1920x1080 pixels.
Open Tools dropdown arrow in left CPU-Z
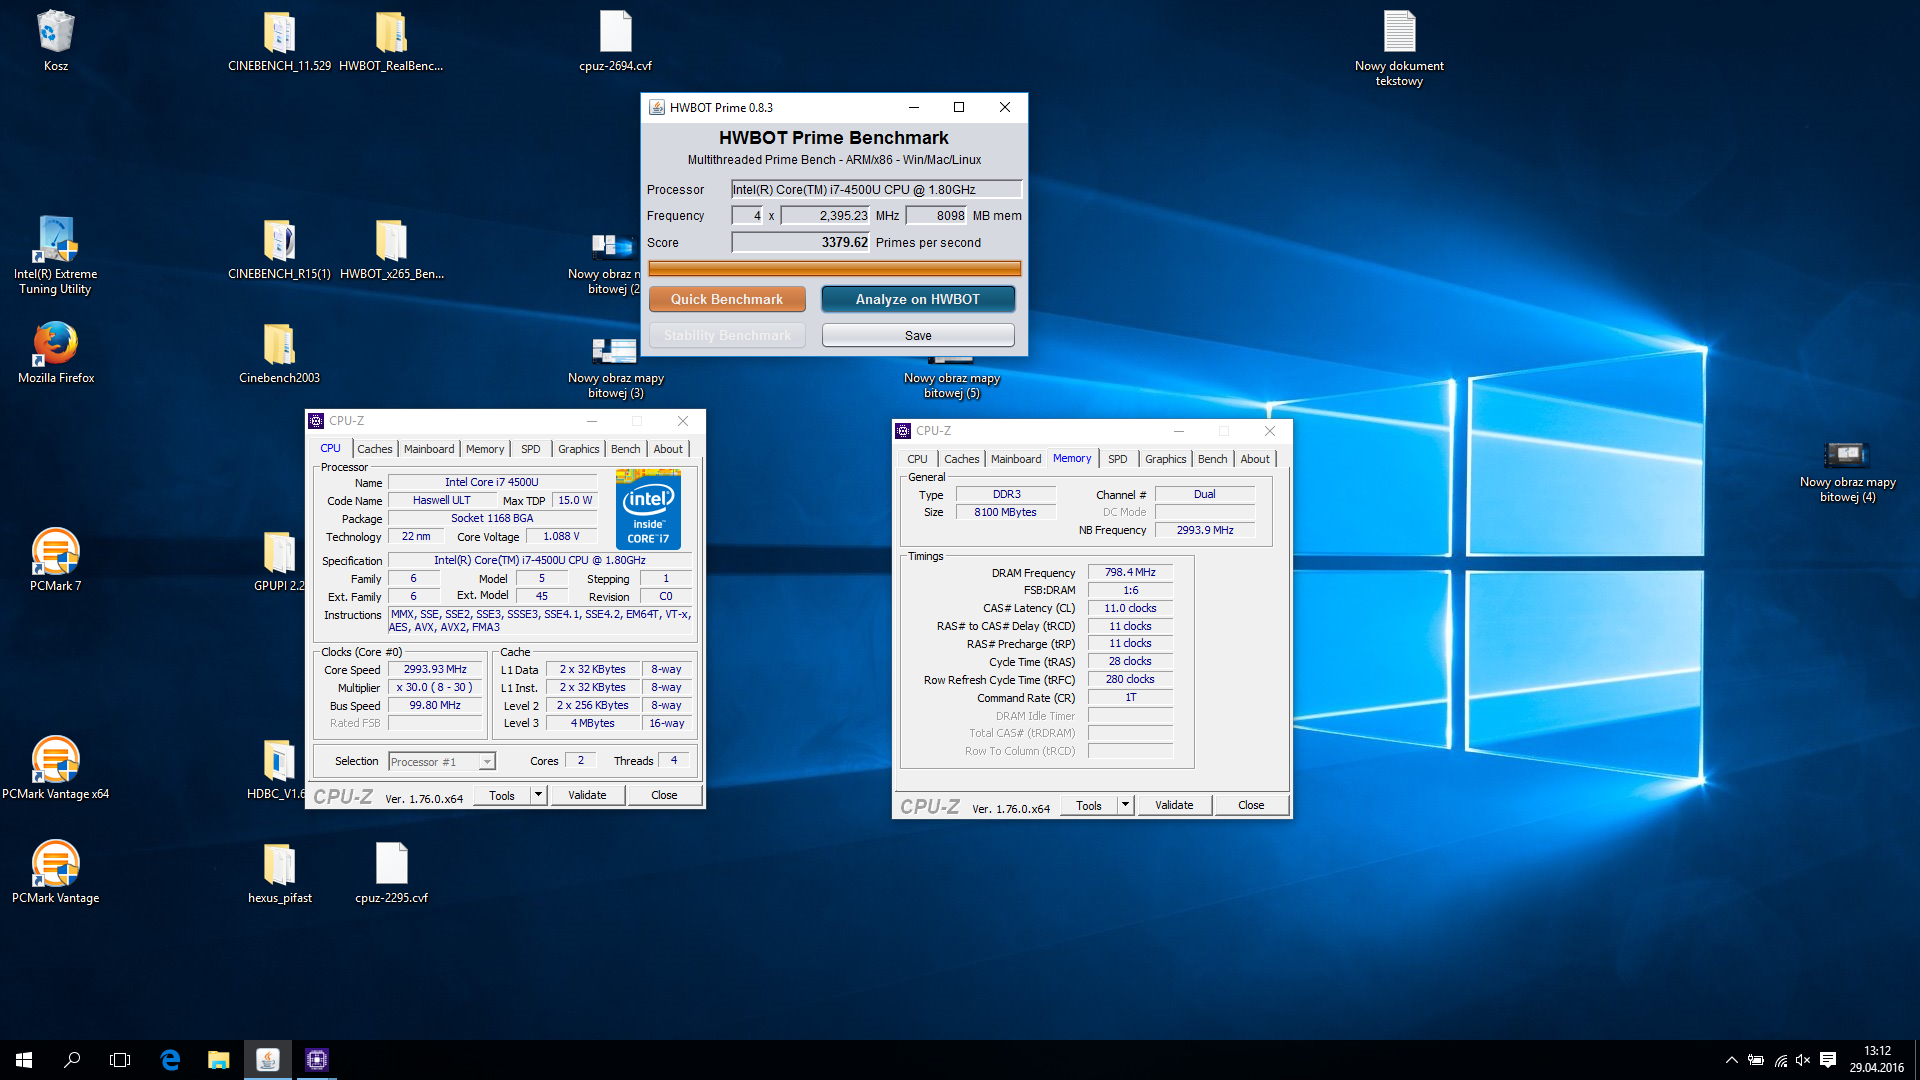(538, 795)
